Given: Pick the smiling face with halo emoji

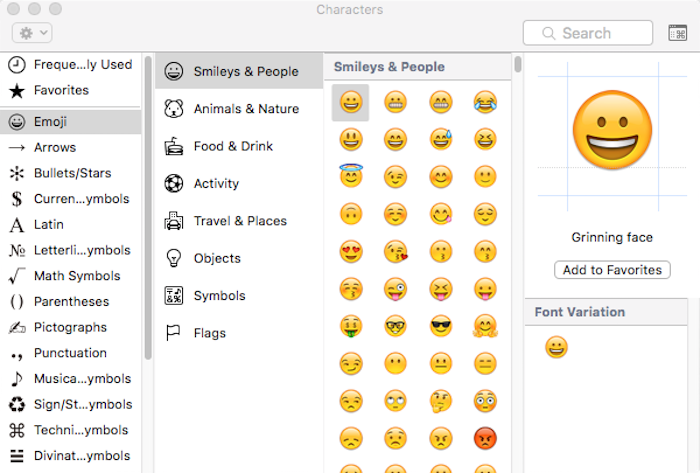Looking at the screenshot, I should tap(351, 175).
